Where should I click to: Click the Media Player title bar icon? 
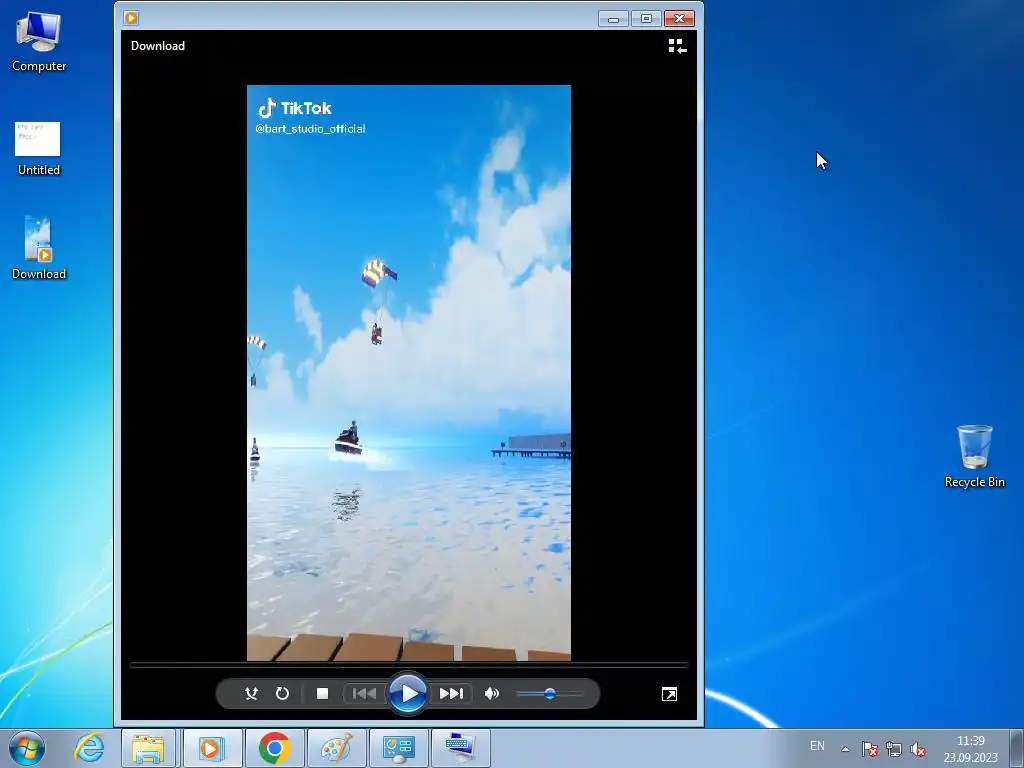tap(131, 18)
